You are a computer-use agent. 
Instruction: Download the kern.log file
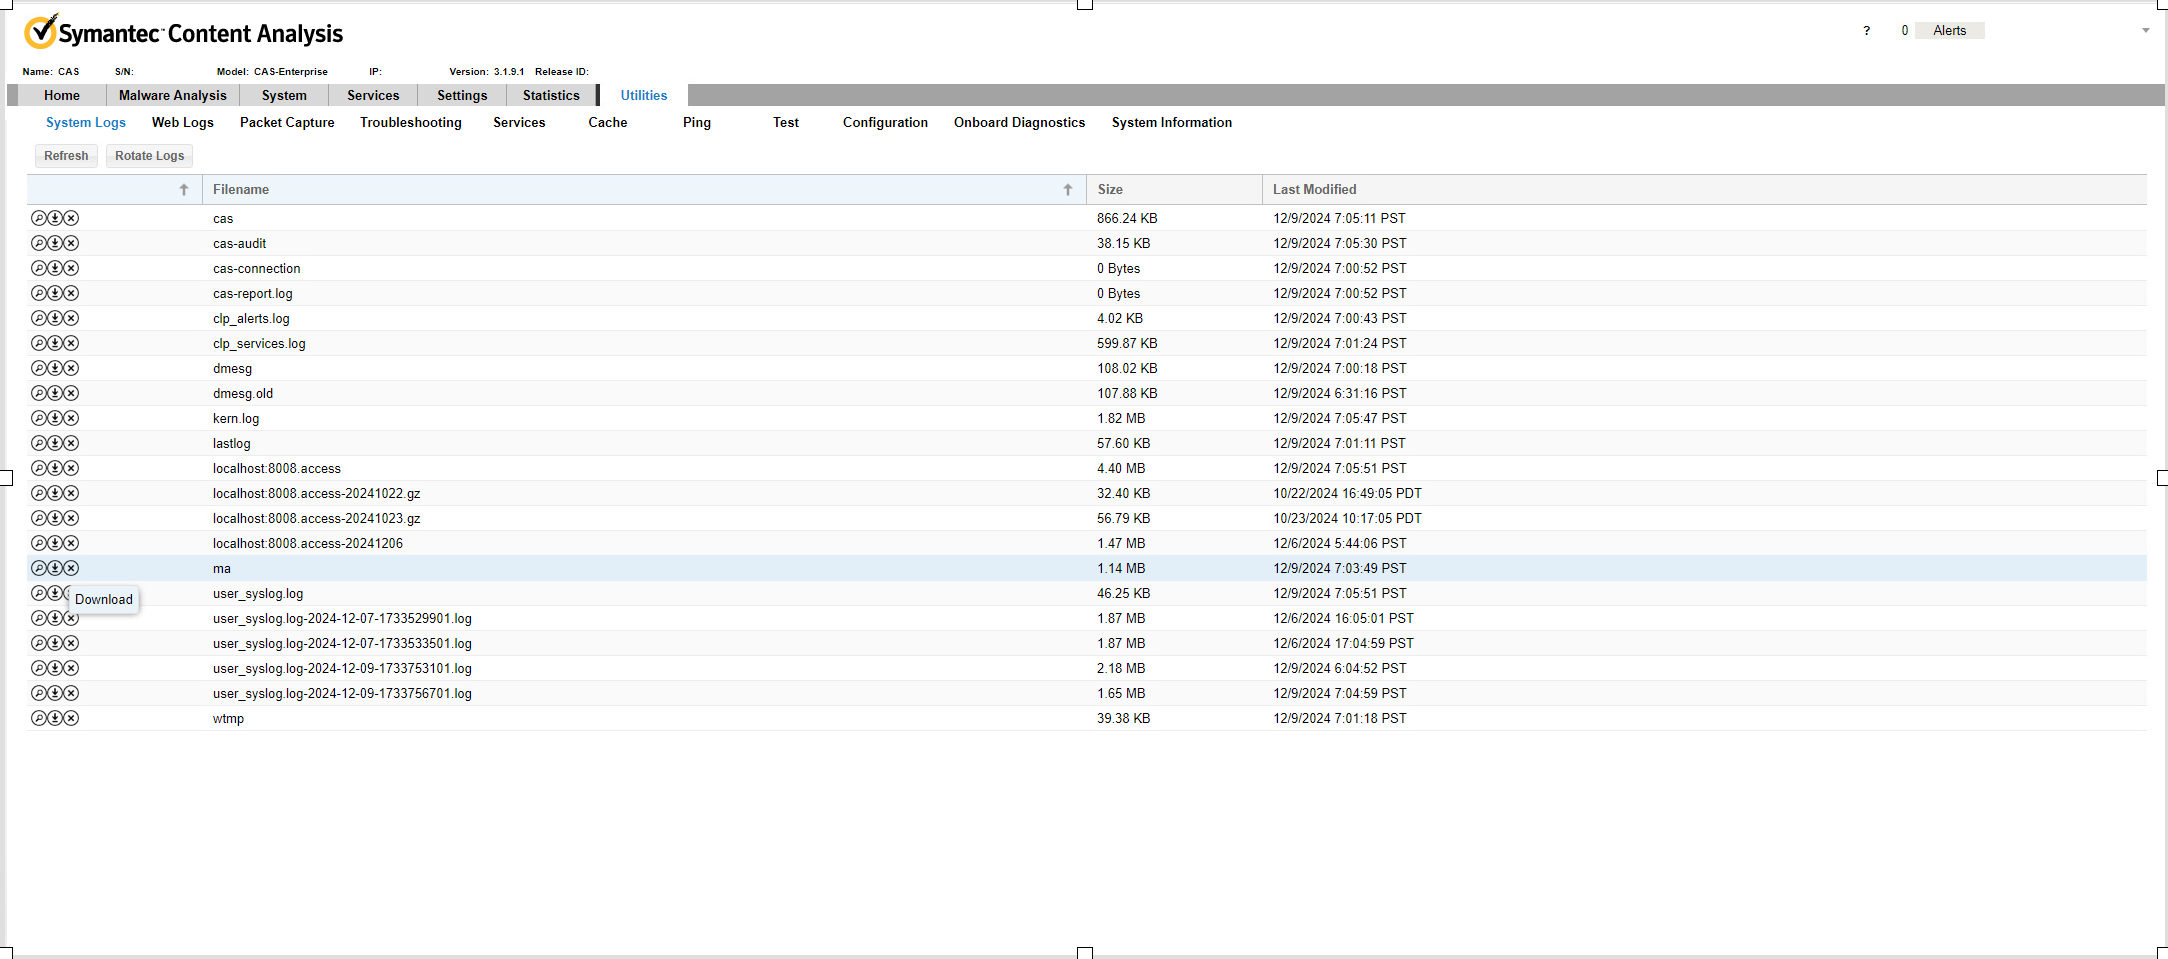pyautogui.click(x=55, y=418)
